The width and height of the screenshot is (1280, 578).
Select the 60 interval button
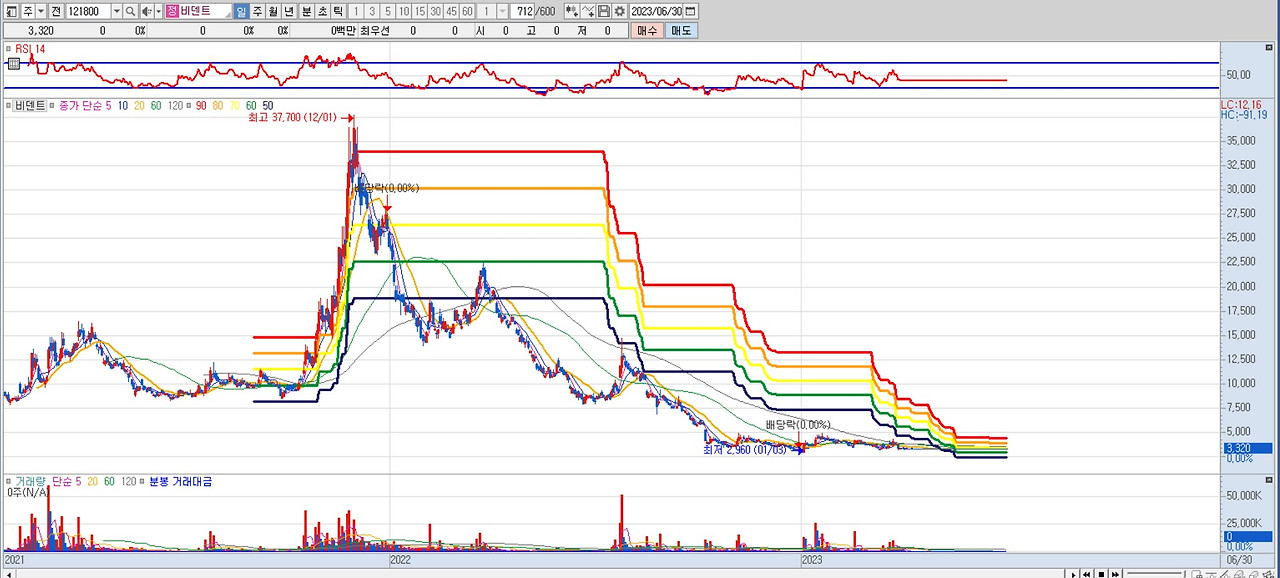[467, 11]
